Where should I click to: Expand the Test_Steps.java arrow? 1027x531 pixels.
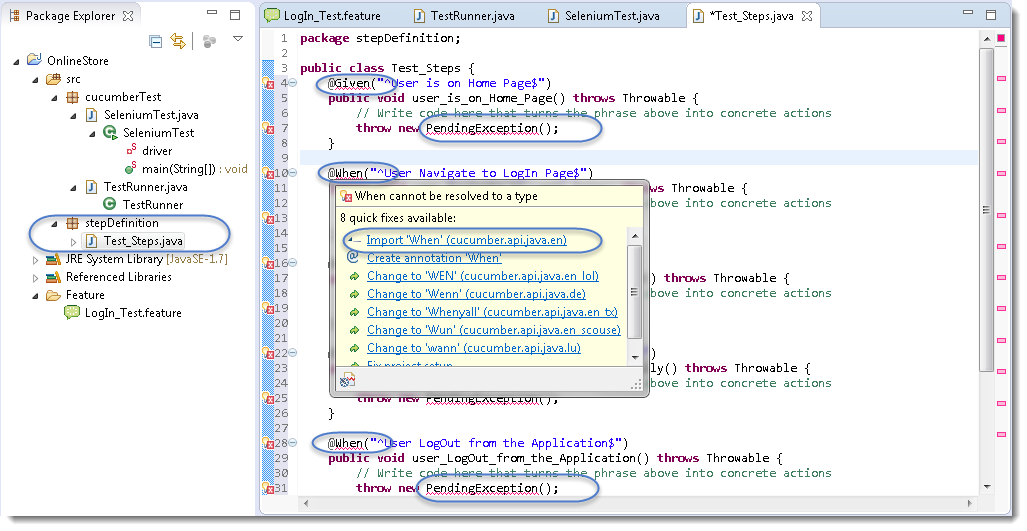(x=73, y=242)
